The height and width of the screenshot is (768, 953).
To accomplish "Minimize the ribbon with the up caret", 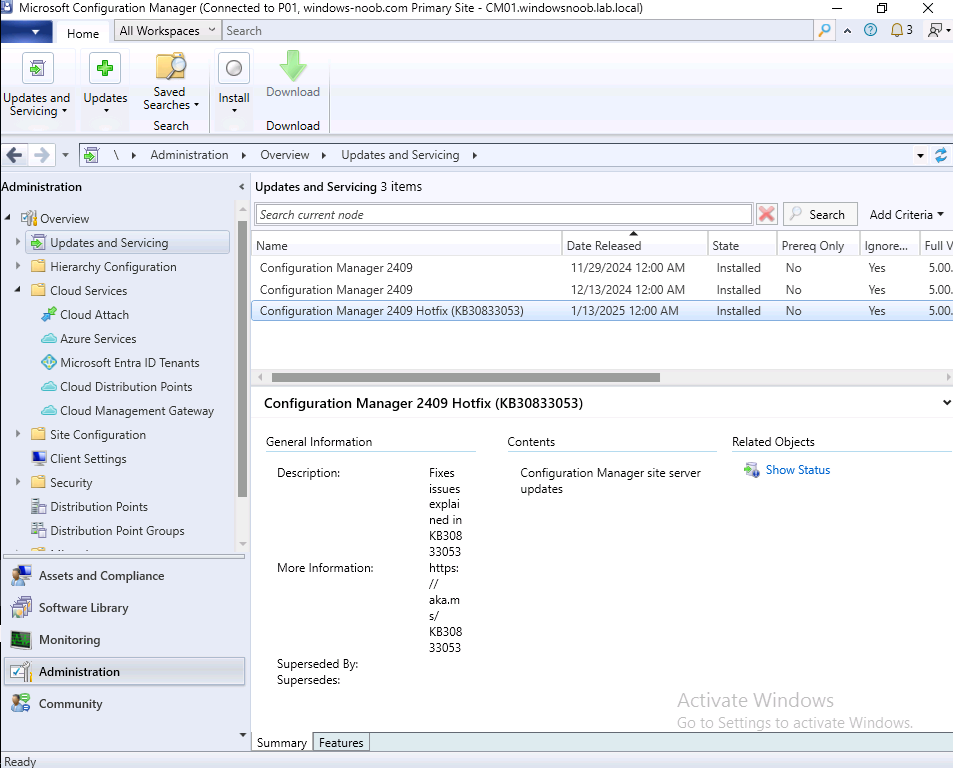I will pyautogui.click(x=847, y=30).
